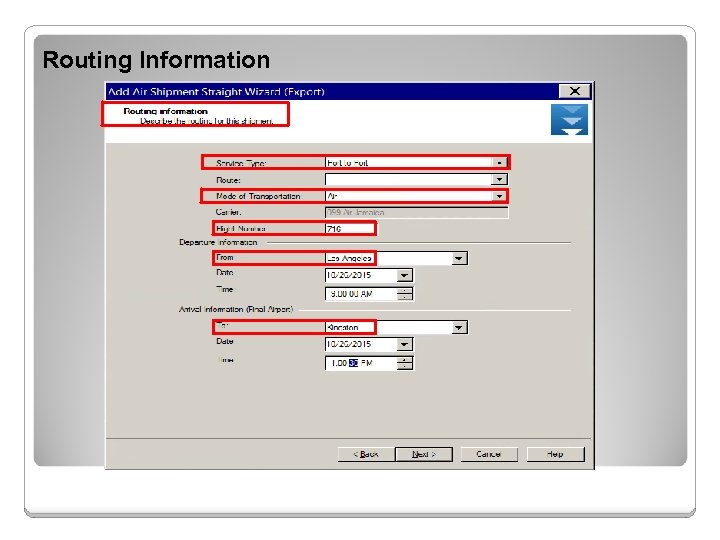
Task: Click the 'Carrier:' label
Action: [x=228, y=212]
